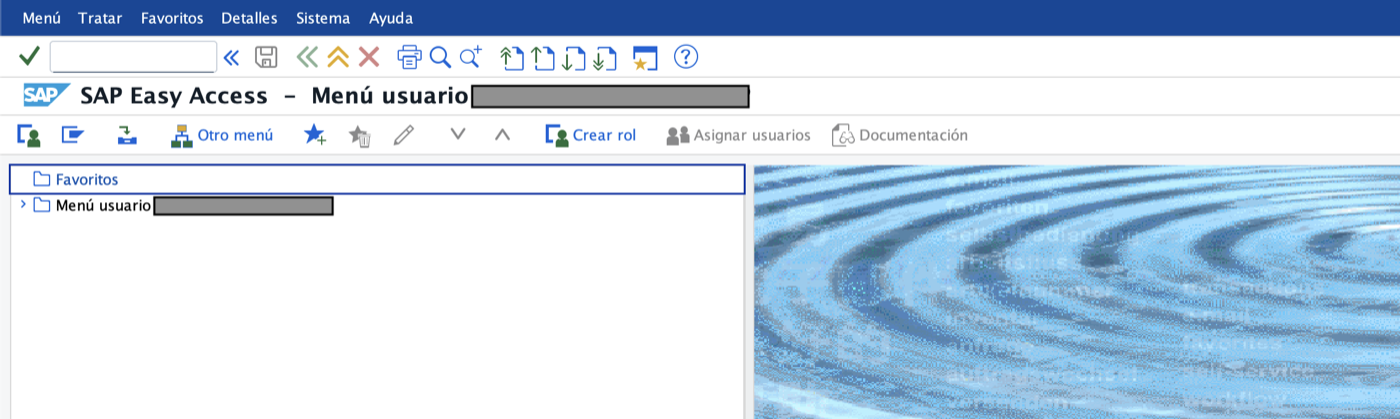
Task: Open the Menú menu
Action: click(41, 18)
